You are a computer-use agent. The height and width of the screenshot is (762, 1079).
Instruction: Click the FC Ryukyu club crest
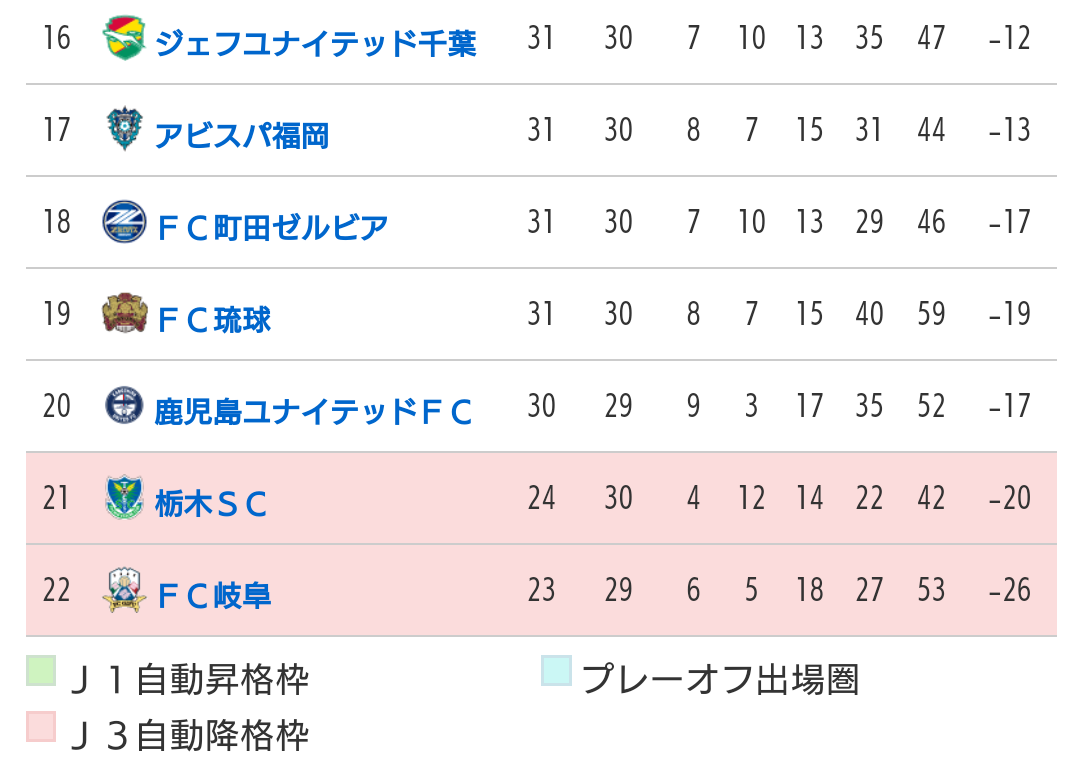(124, 313)
